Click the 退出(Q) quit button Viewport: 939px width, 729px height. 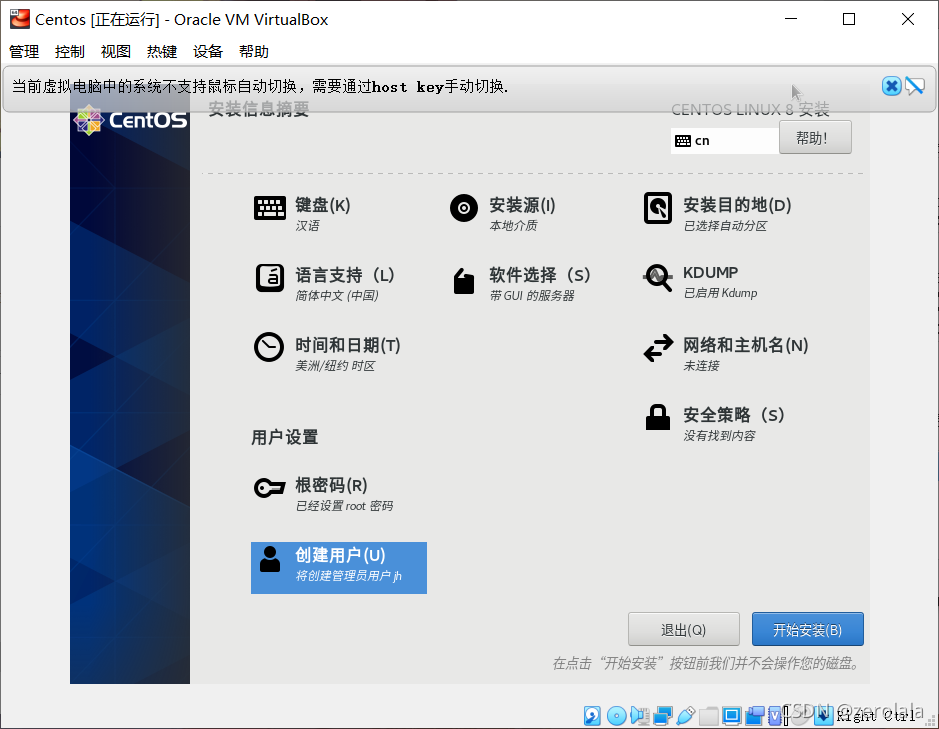683,629
